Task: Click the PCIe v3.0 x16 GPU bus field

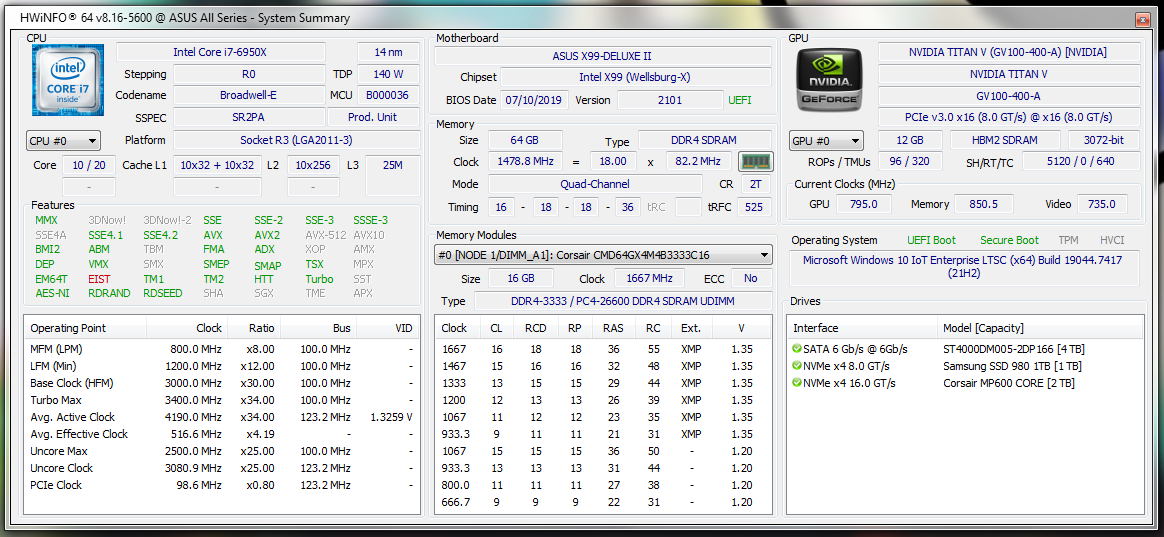Action: point(1009,117)
